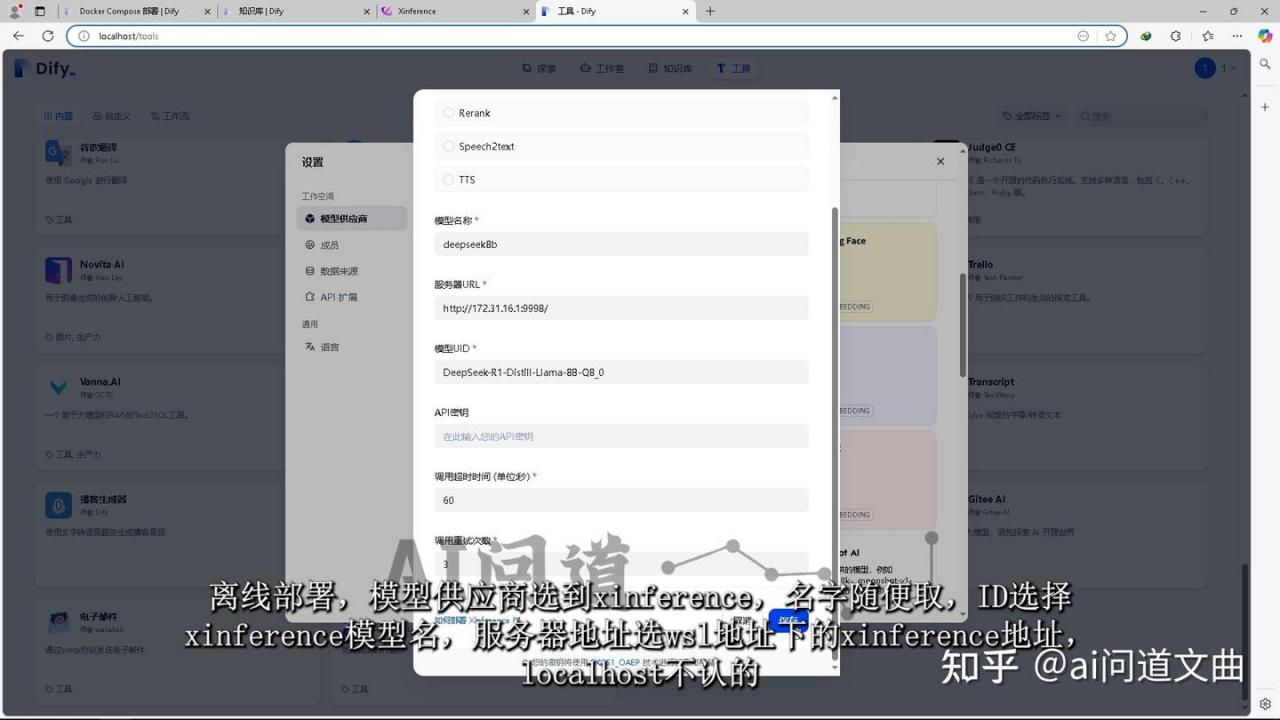Open the 播客生成器 tool icon
The width and height of the screenshot is (1280, 720).
tap(58, 504)
